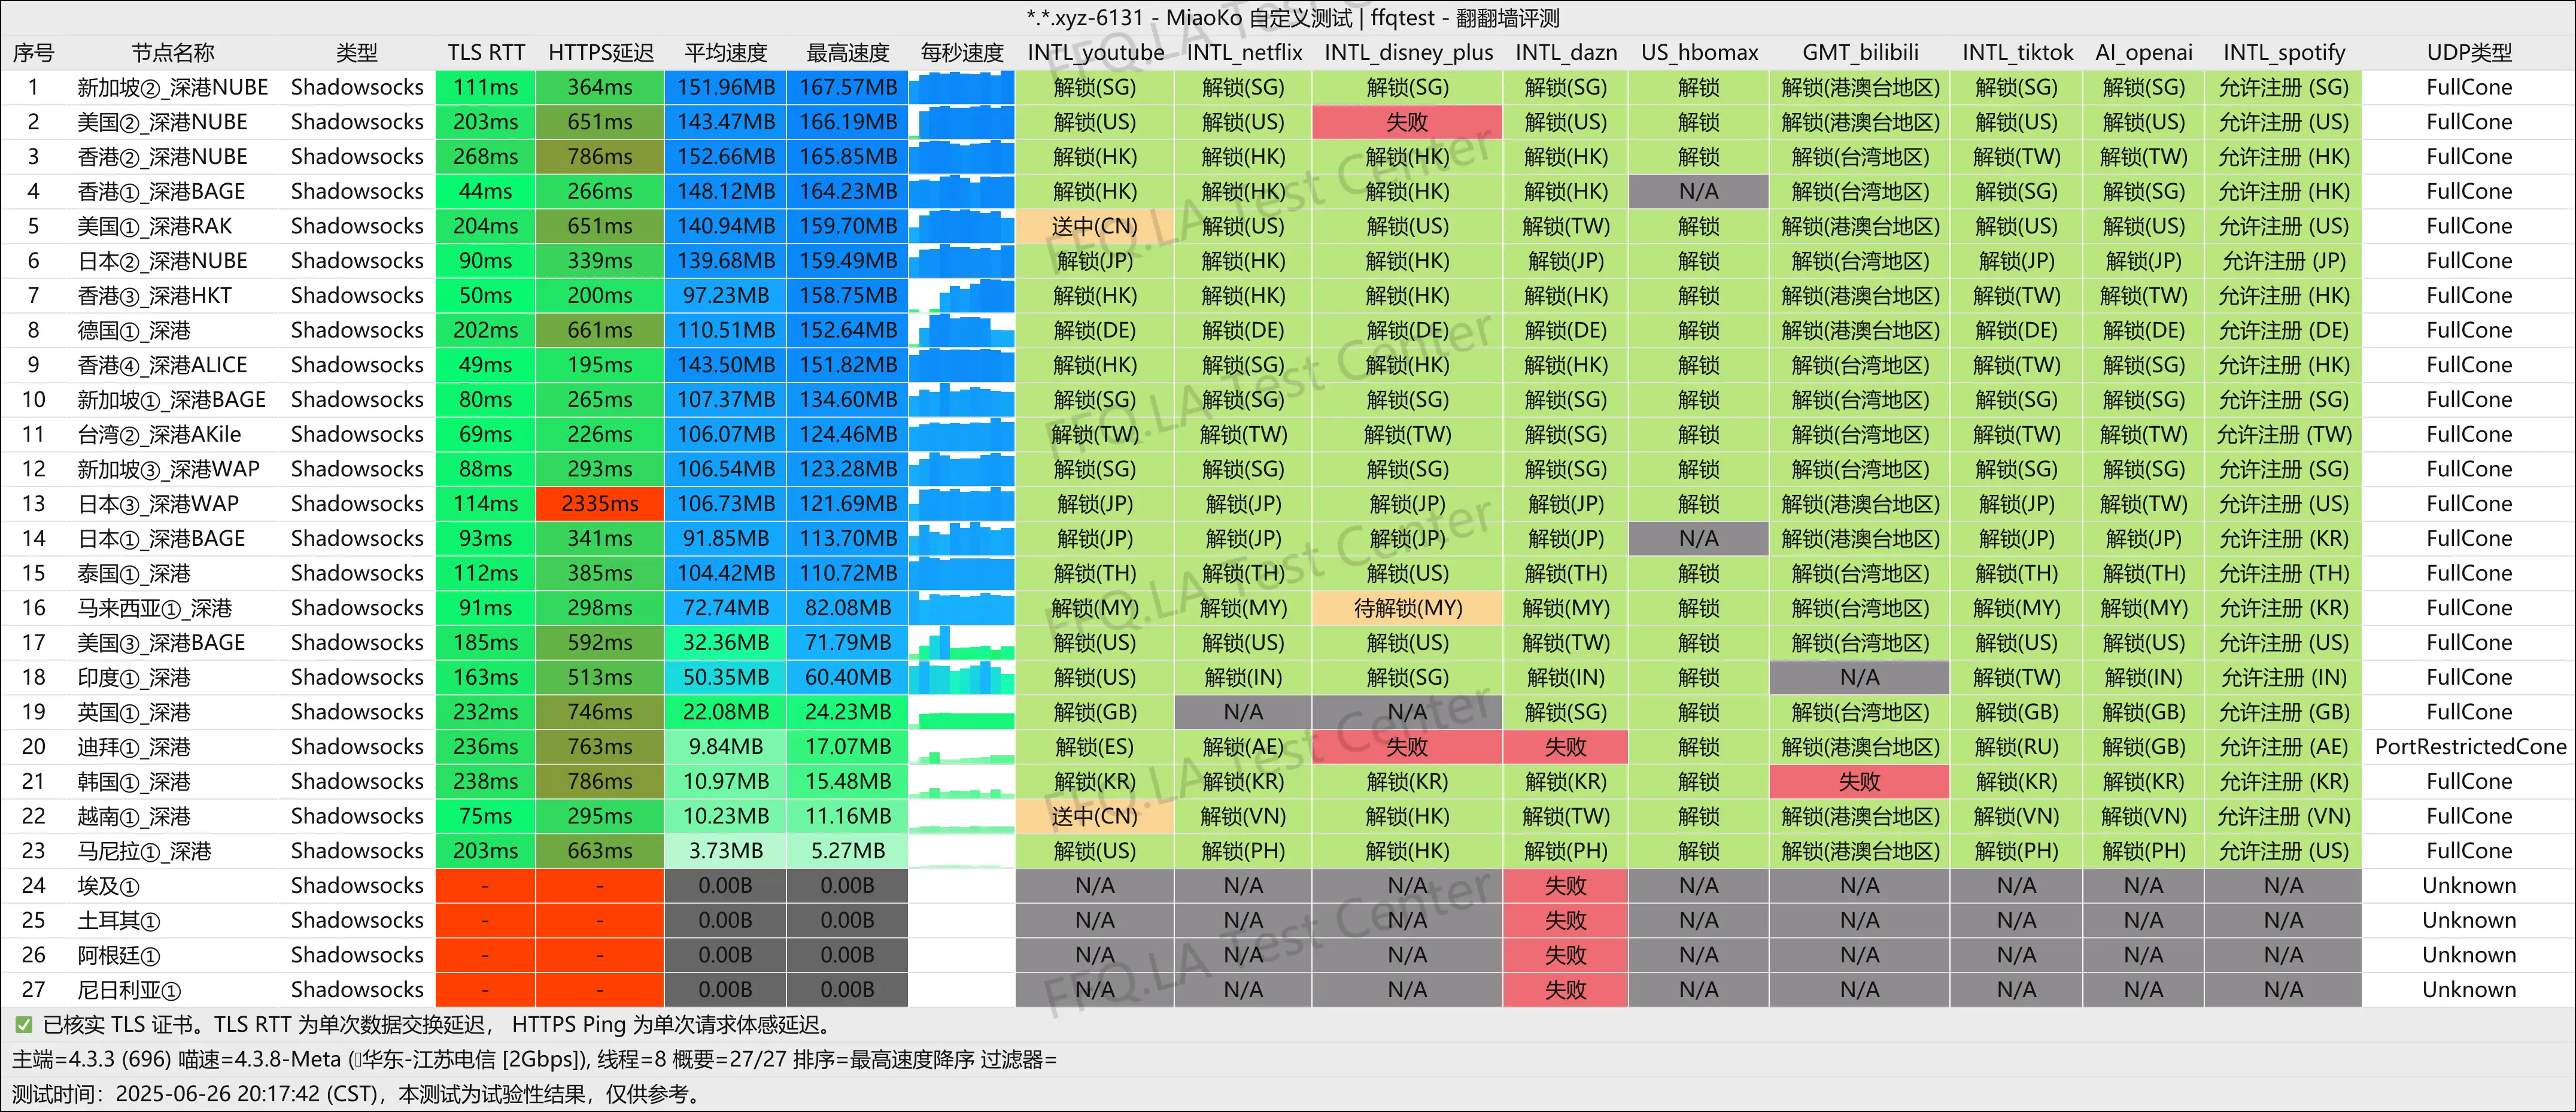
Task: Select the 序号 column header
Action: (33, 53)
